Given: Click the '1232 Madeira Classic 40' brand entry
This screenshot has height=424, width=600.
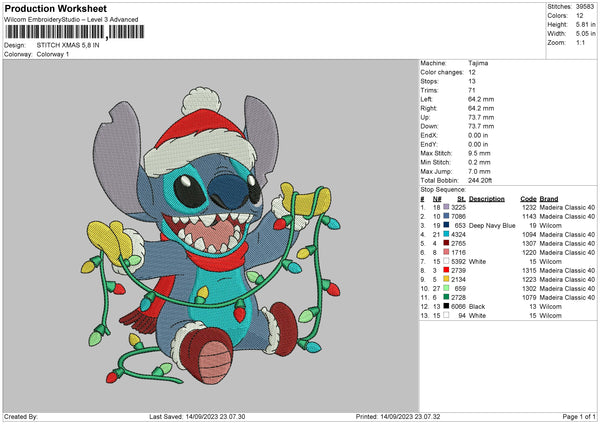Looking at the screenshot, I should 559,207.
